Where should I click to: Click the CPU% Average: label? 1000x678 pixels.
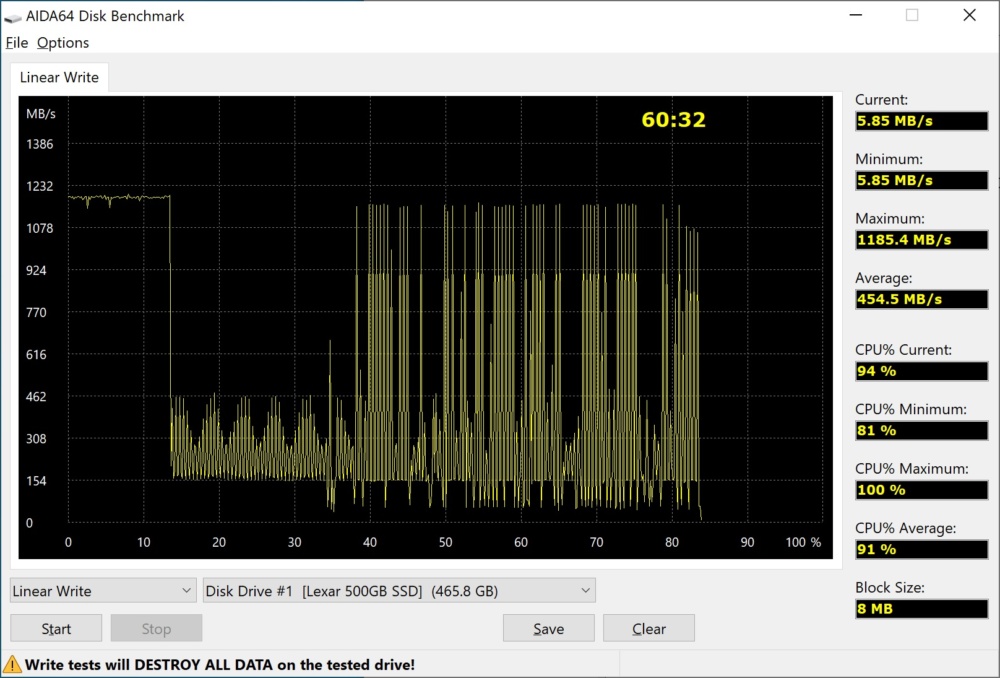coord(906,528)
